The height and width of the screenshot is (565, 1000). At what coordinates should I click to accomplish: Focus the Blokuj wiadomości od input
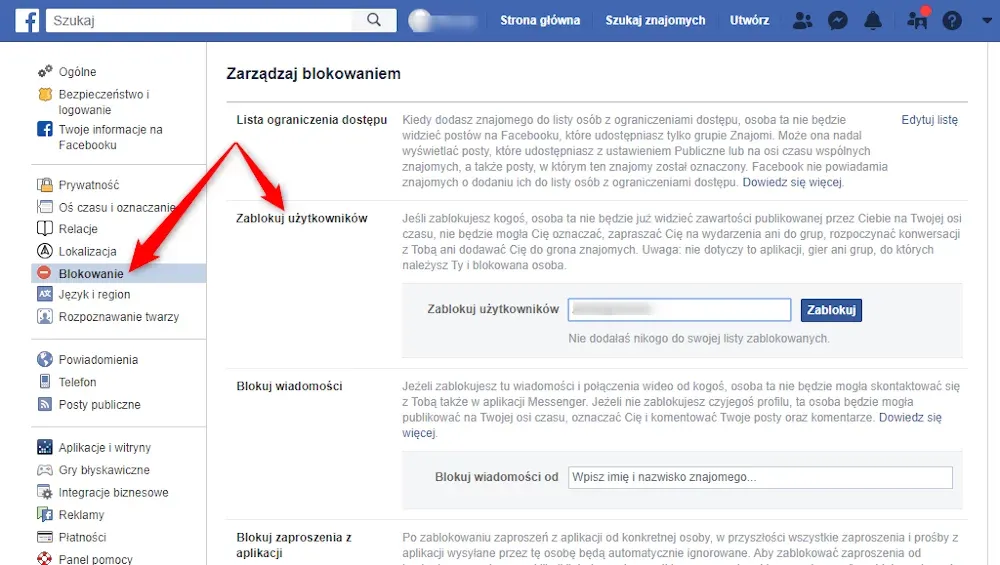(x=760, y=477)
